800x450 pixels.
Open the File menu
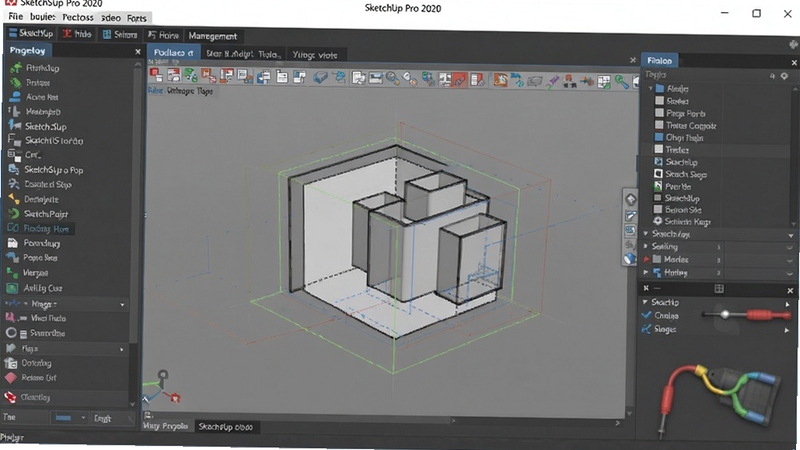[x=15, y=17]
